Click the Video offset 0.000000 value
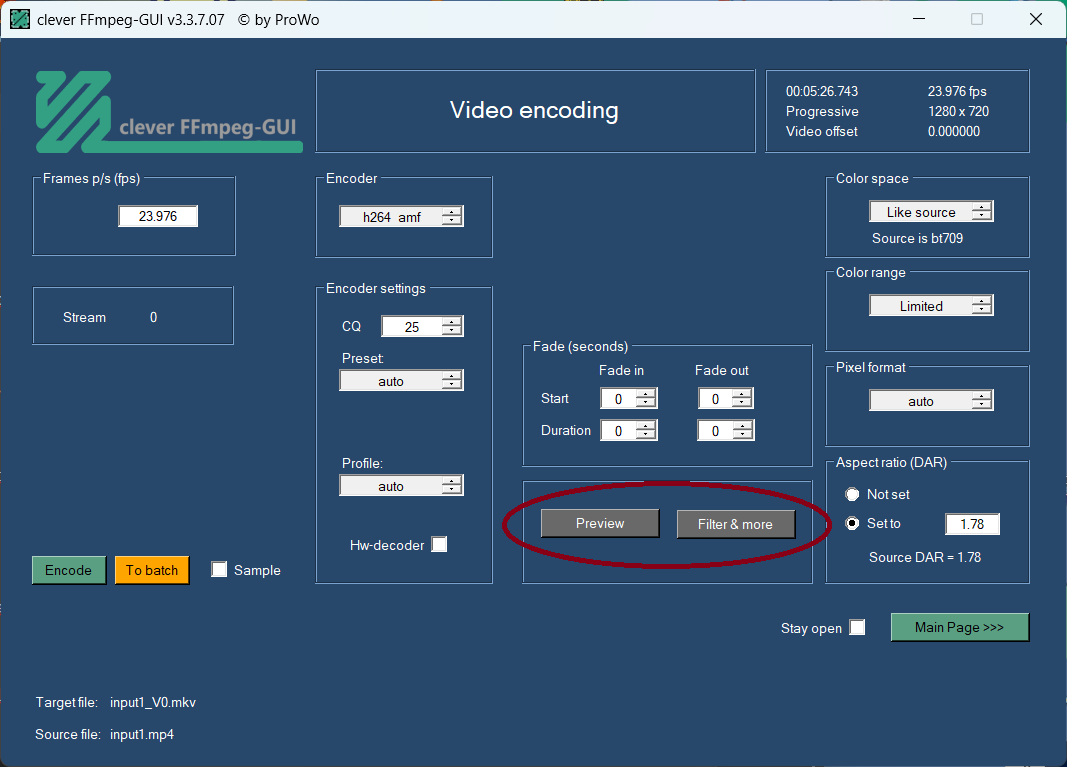 [x=954, y=131]
